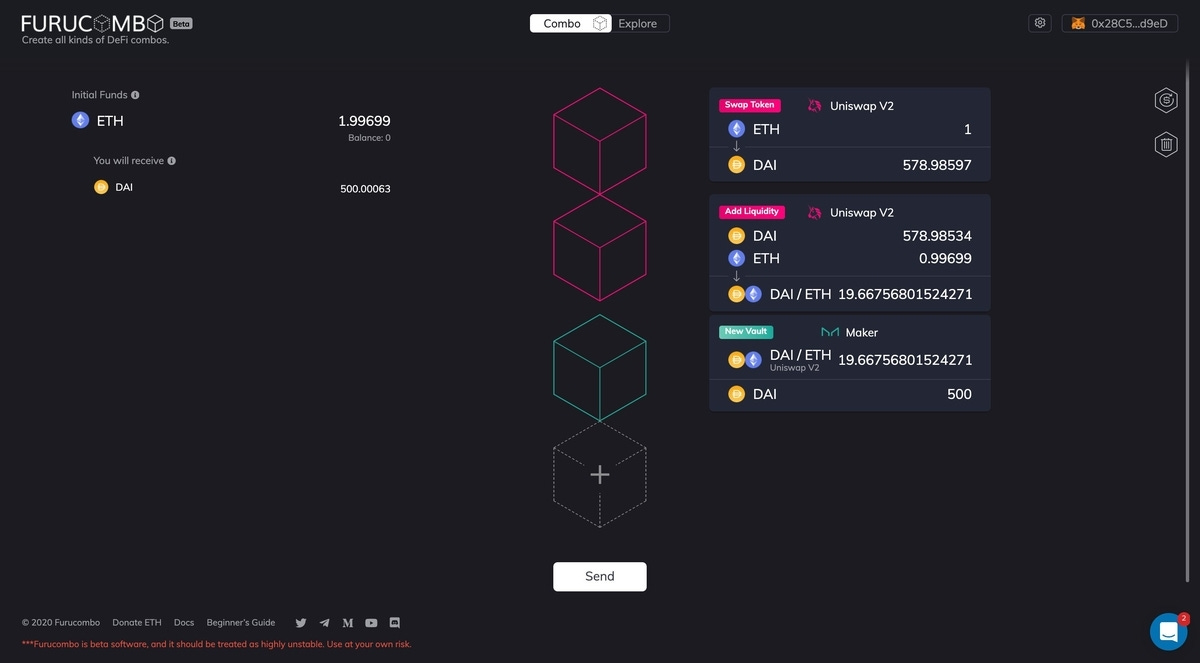Click DAI/ETH pair icon in New Vault card

point(745,360)
